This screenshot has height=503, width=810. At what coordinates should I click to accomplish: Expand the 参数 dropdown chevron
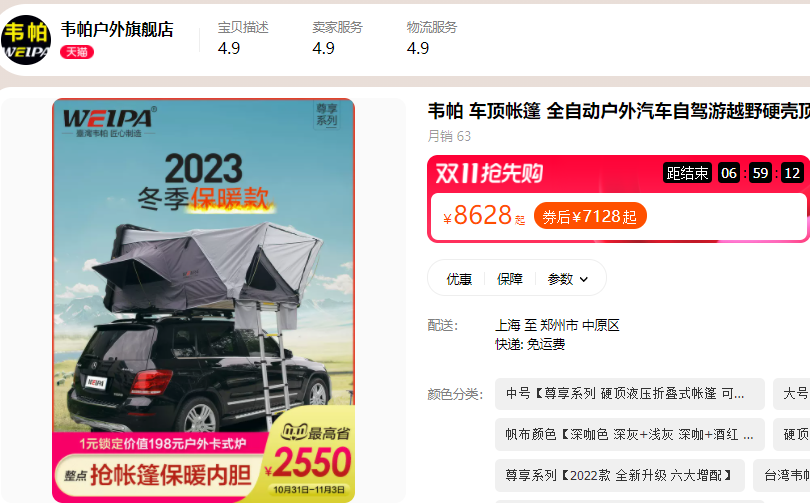pos(584,279)
